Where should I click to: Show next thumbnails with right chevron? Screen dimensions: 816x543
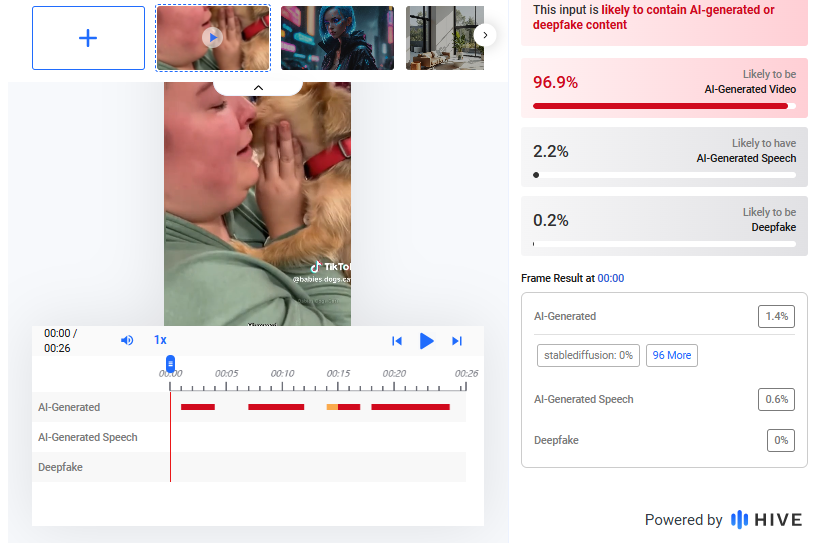pos(485,36)
